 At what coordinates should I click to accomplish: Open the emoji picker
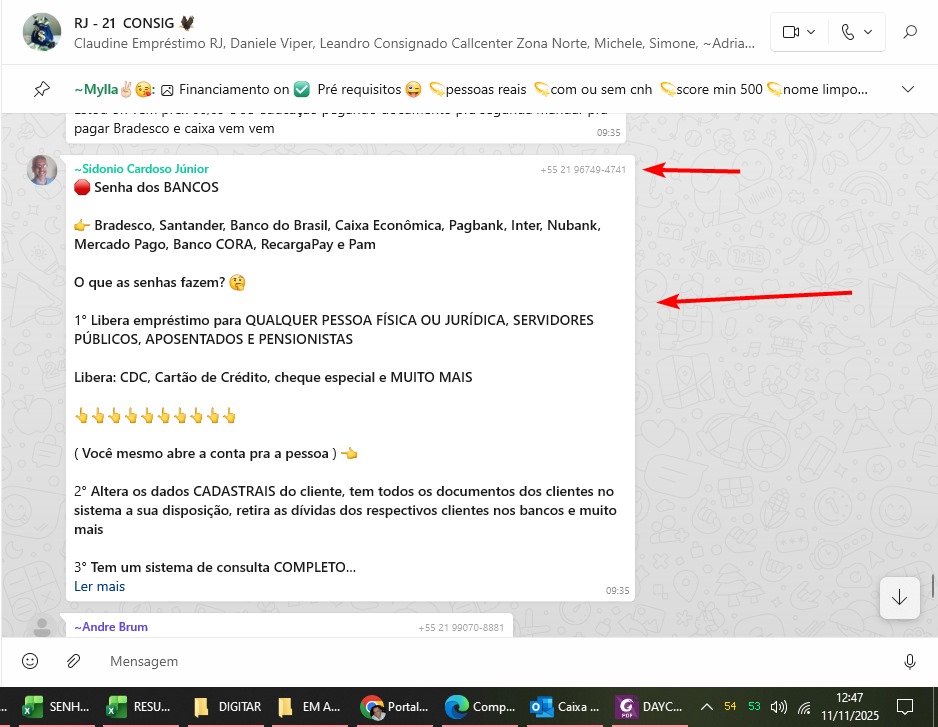pyautogui.click(x=30, y=661)
